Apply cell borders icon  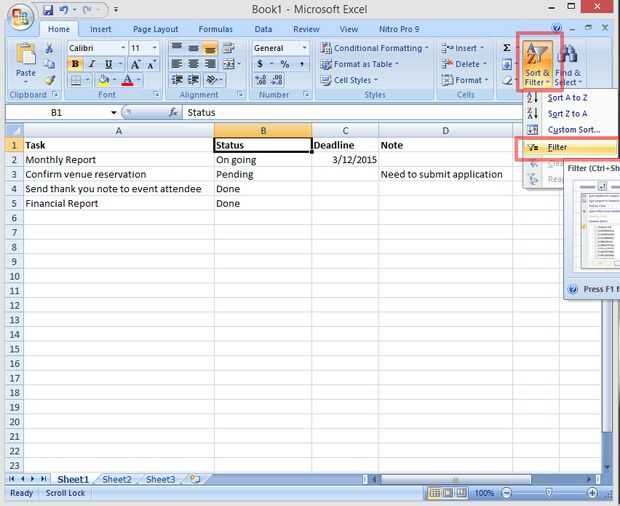pyautogui.click(x=76, y=81)
